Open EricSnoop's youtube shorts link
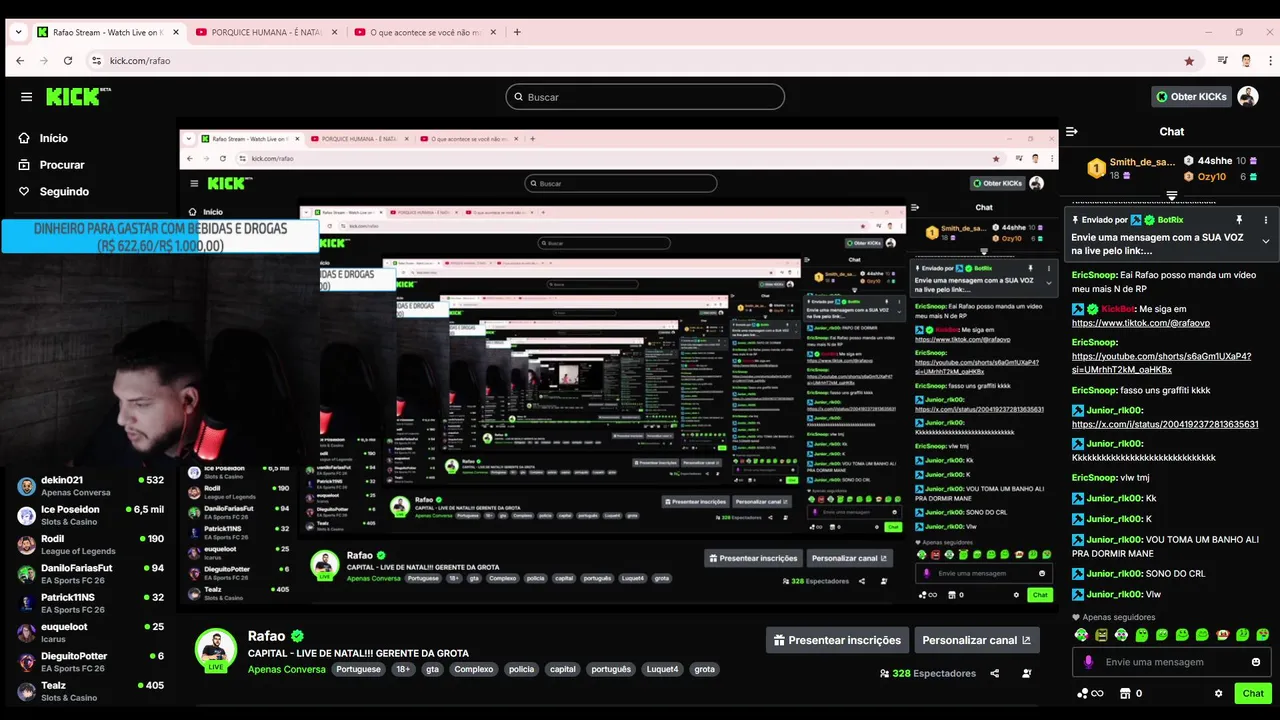The height and width of the screenshot is (720, 1280). click(1161, 363)
